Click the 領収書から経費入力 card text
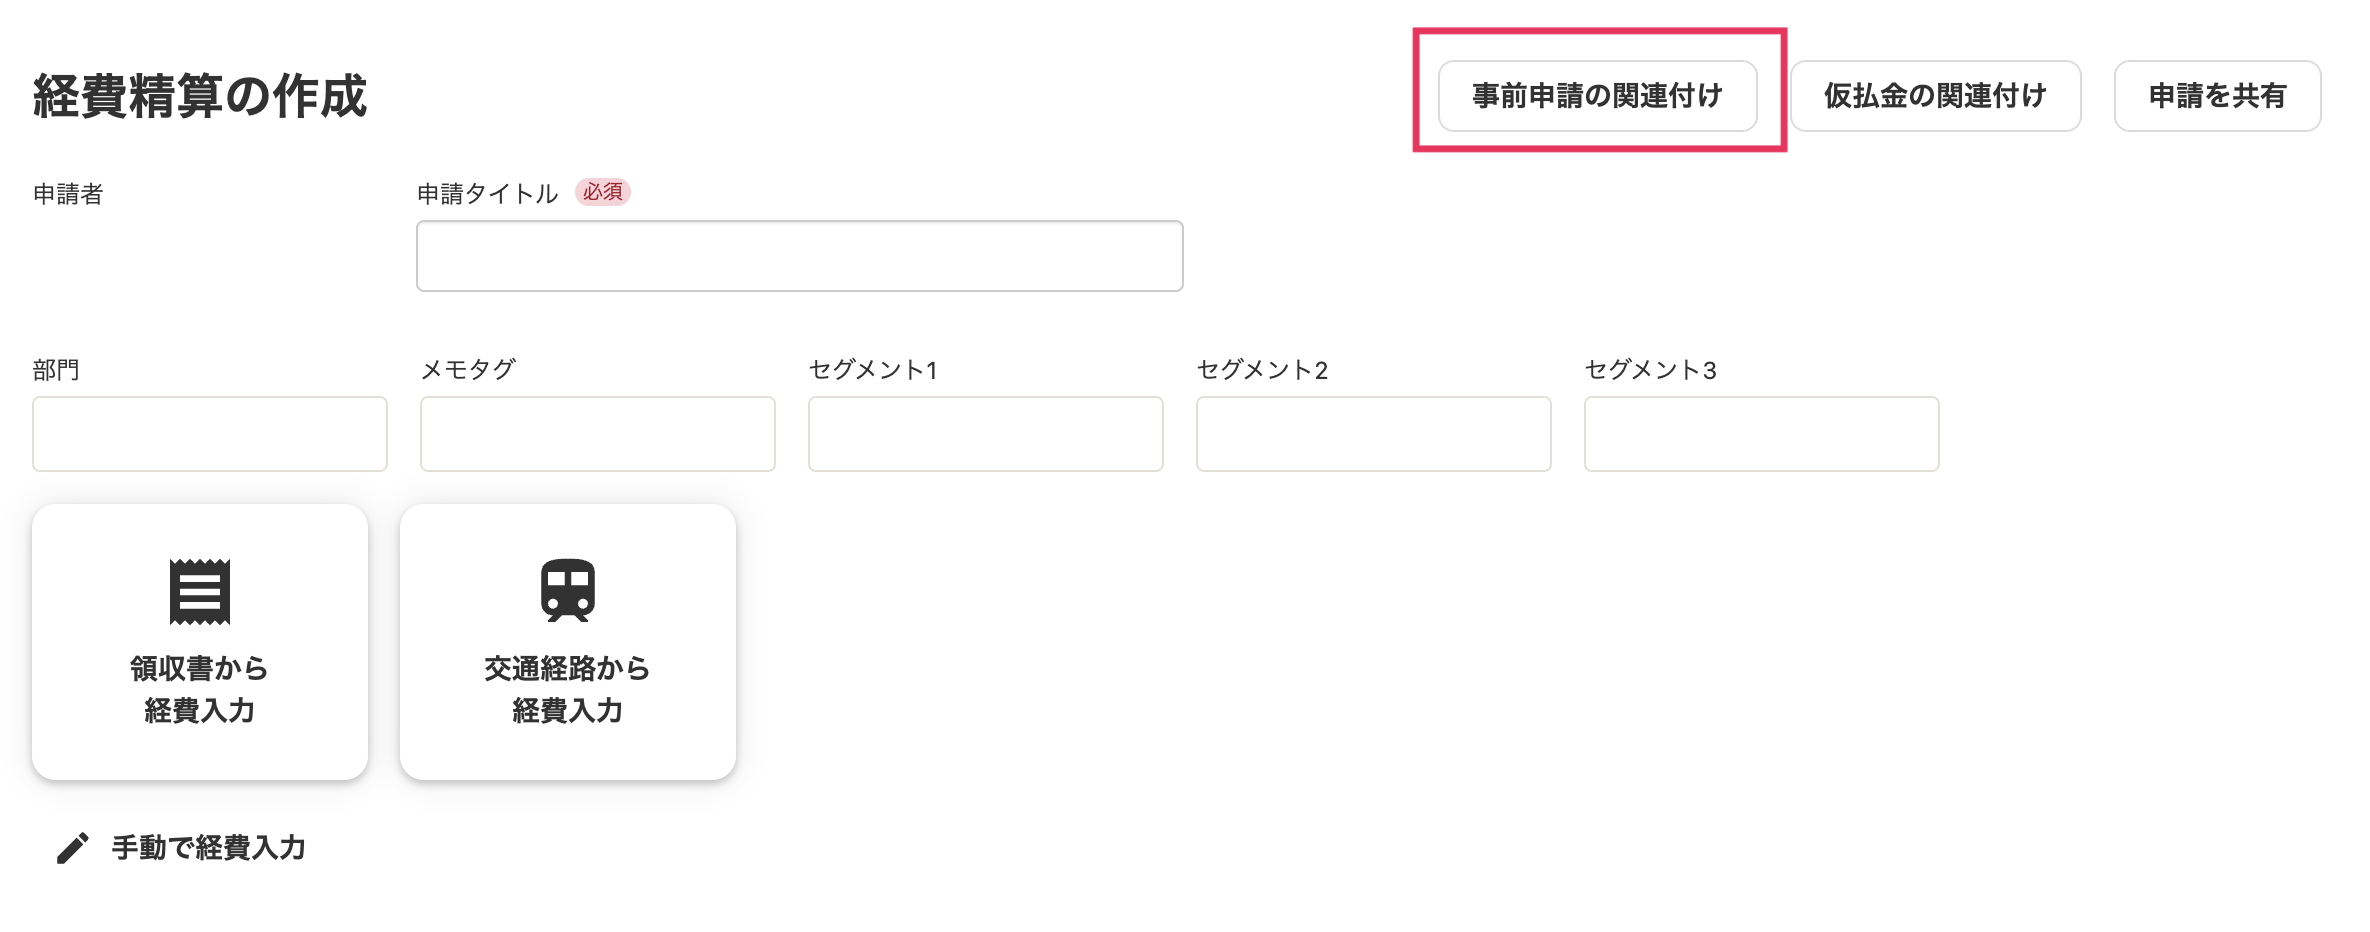This screenshot has width=2370, height=932. [200, 689]
